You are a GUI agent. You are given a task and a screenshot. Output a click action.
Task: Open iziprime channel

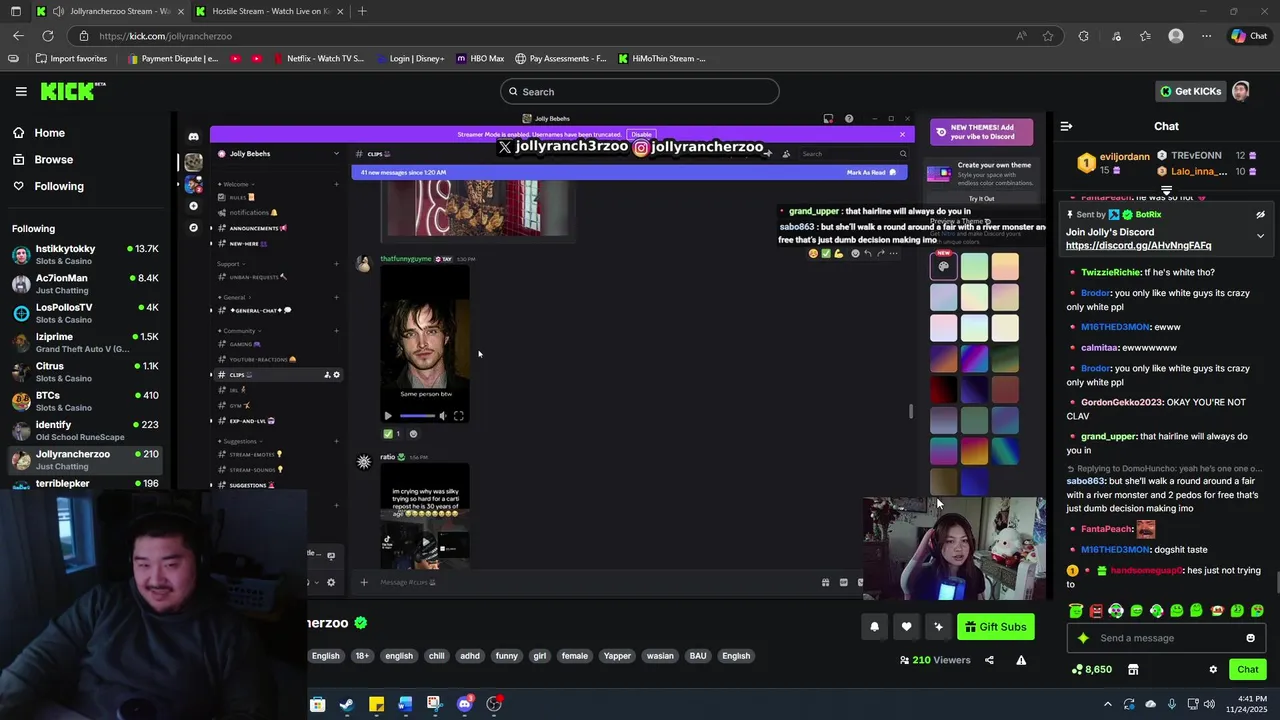pos(85,342)
